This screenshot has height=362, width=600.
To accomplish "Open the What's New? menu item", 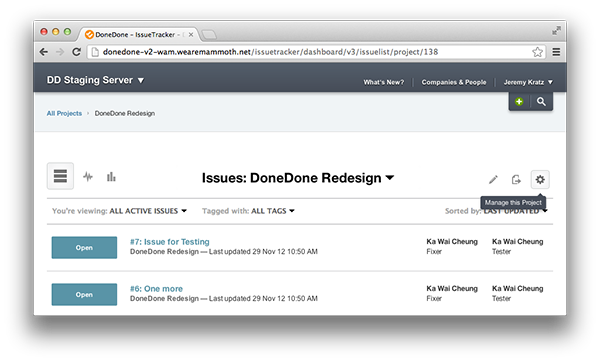I will pyautogui.click(x=383, y=82).
